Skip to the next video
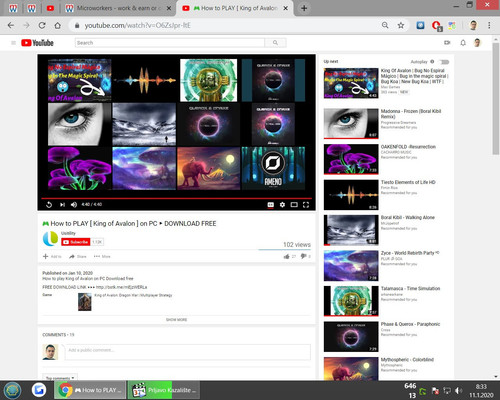 [x=62, y=205]
